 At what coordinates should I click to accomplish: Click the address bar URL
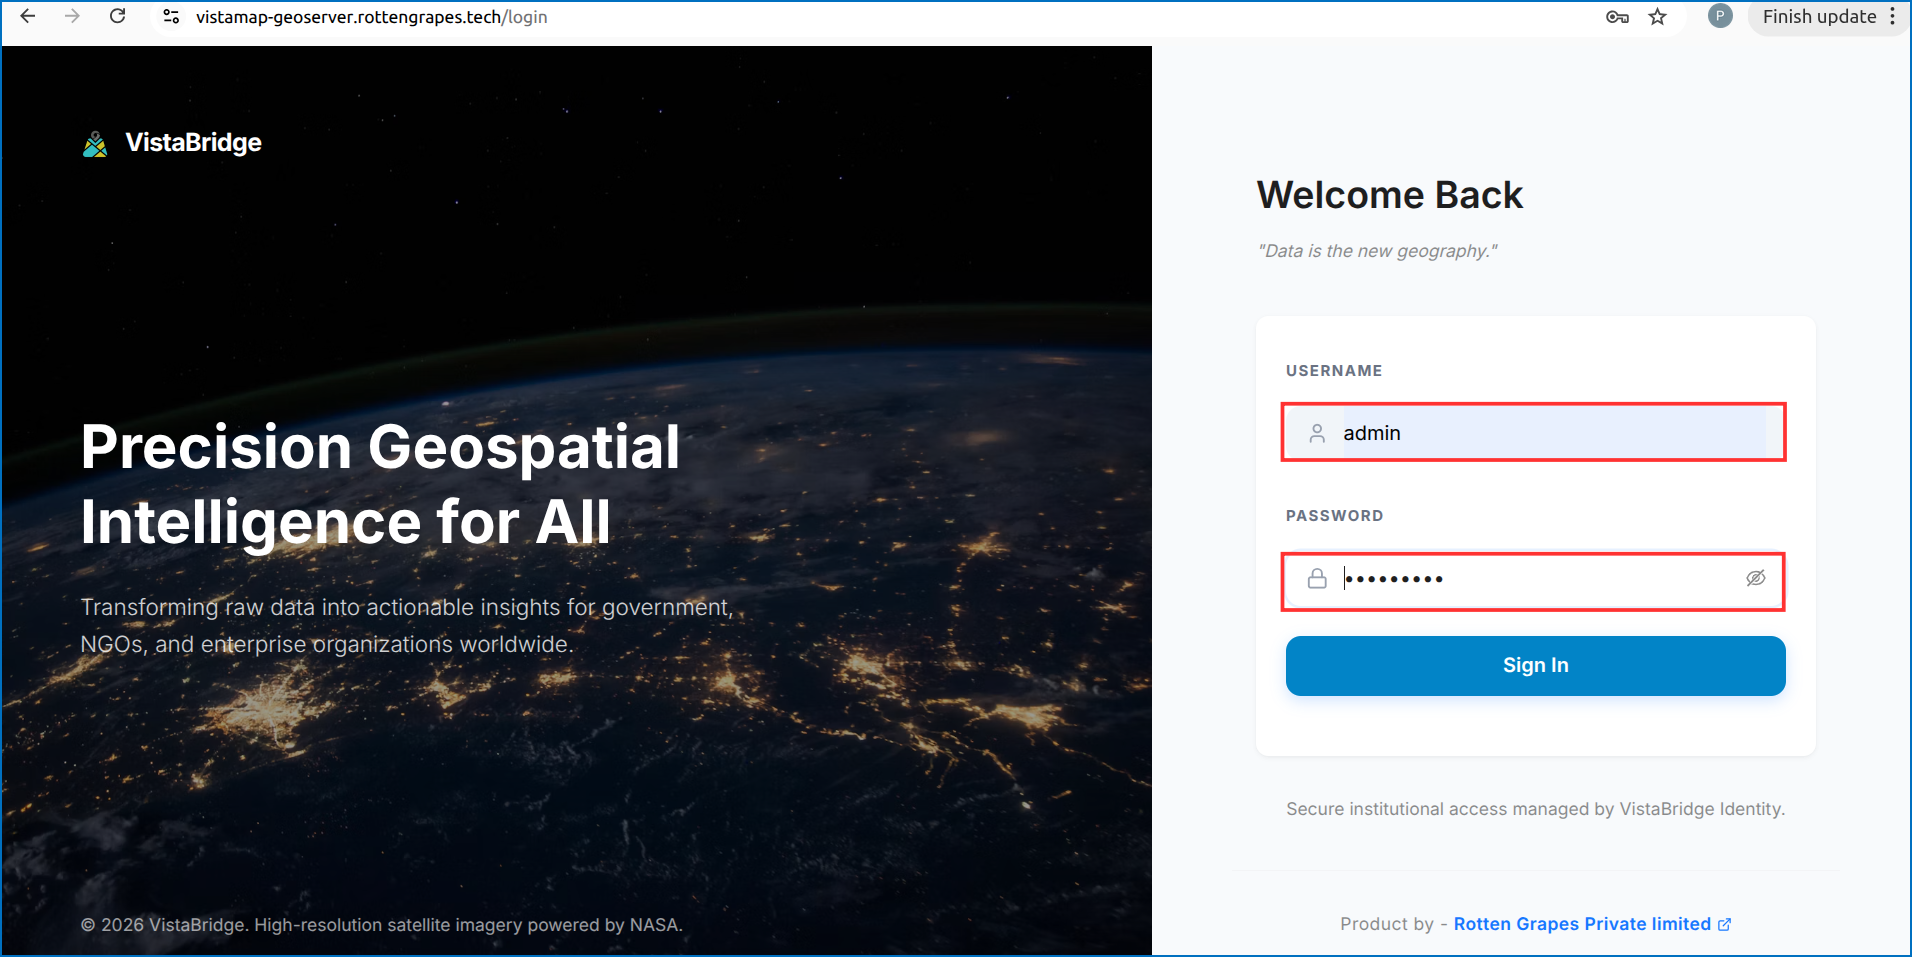pyautogui.click(x=371, y=17)
